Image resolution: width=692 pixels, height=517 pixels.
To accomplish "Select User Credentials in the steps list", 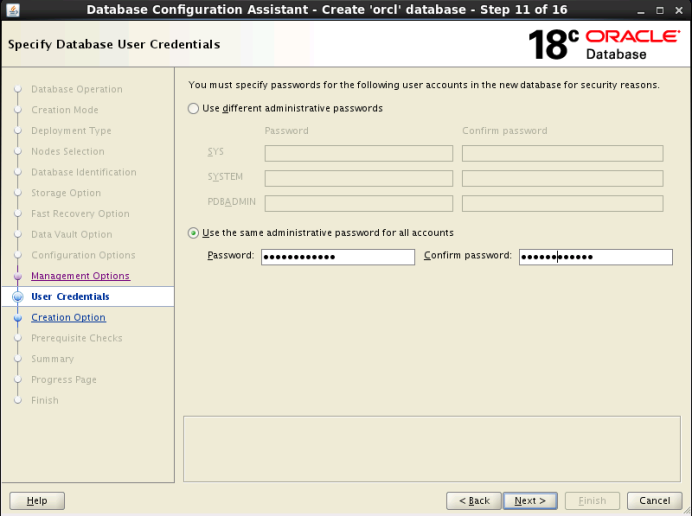I will tap(70, 297).
